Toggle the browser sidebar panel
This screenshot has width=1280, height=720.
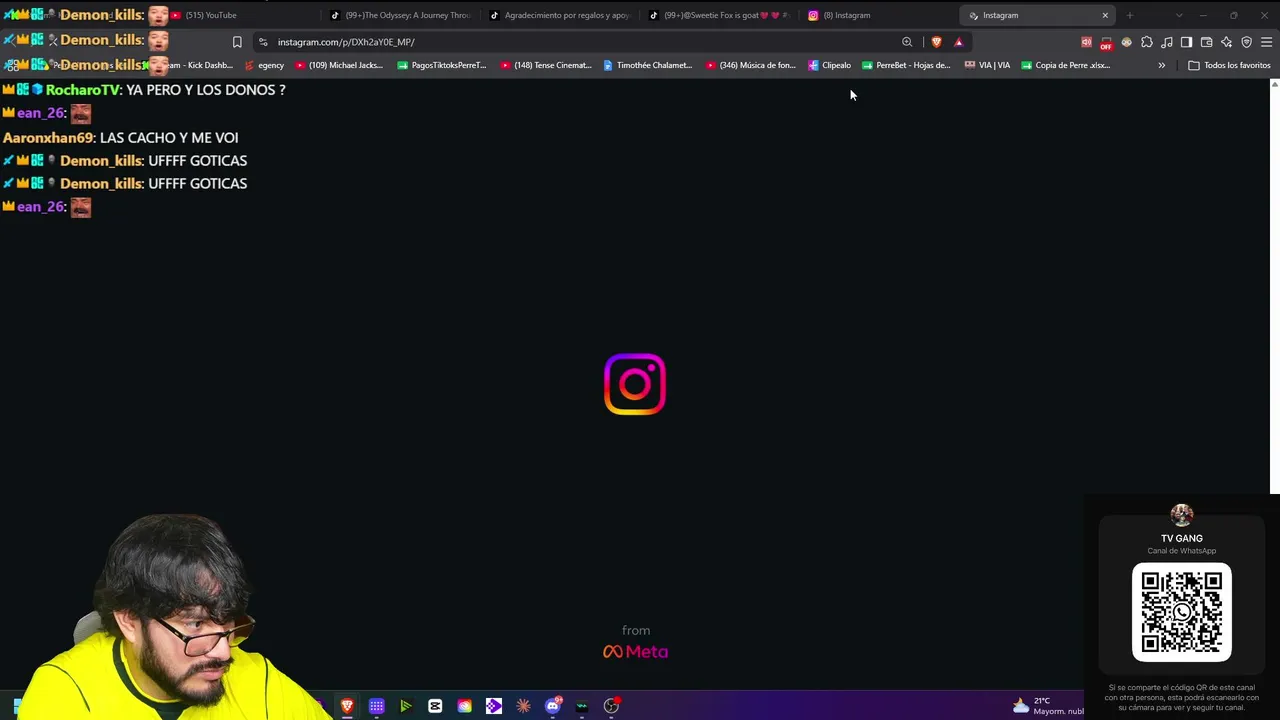point(1186,42)
